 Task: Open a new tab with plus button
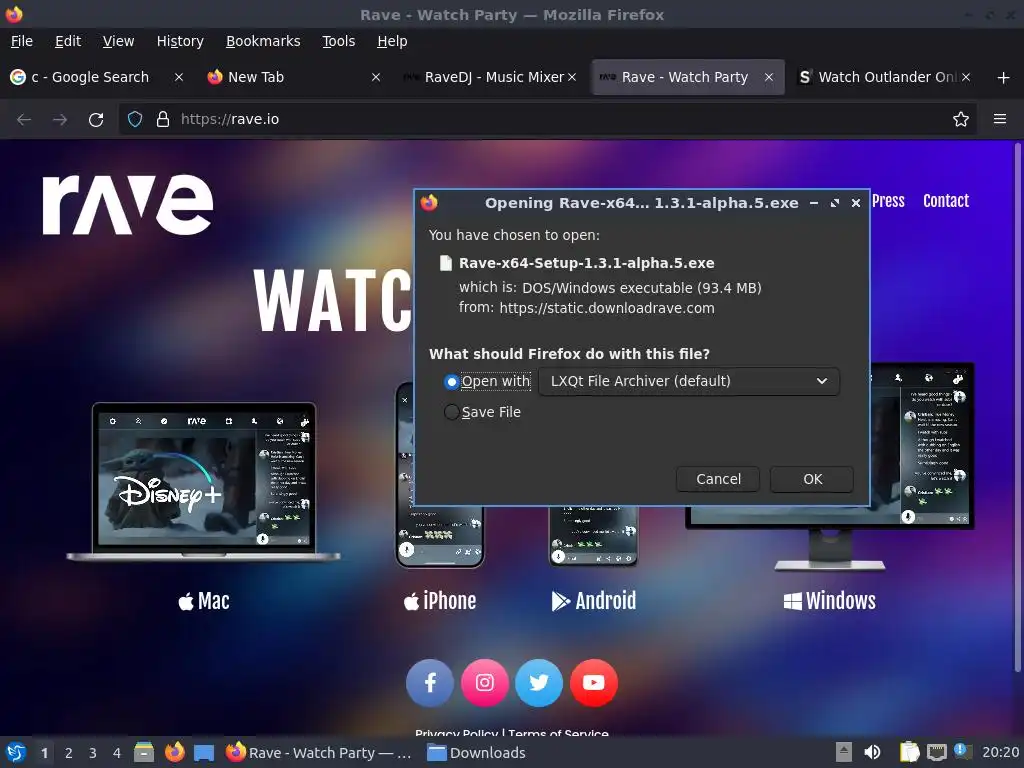coord(1004,78)
